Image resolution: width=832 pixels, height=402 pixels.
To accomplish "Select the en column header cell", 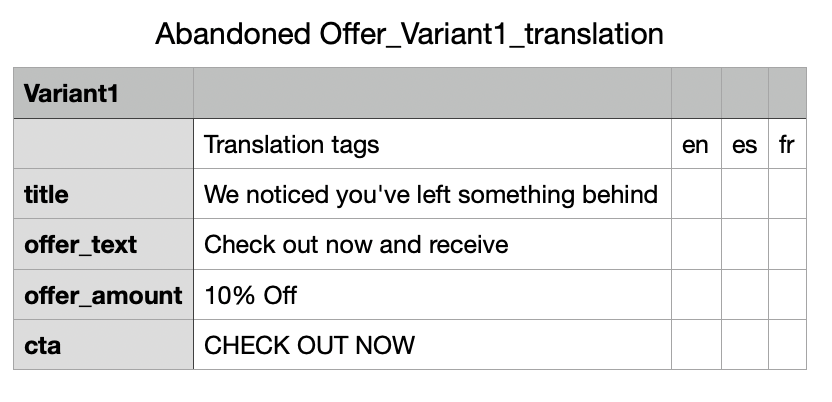I will [695, 144].
